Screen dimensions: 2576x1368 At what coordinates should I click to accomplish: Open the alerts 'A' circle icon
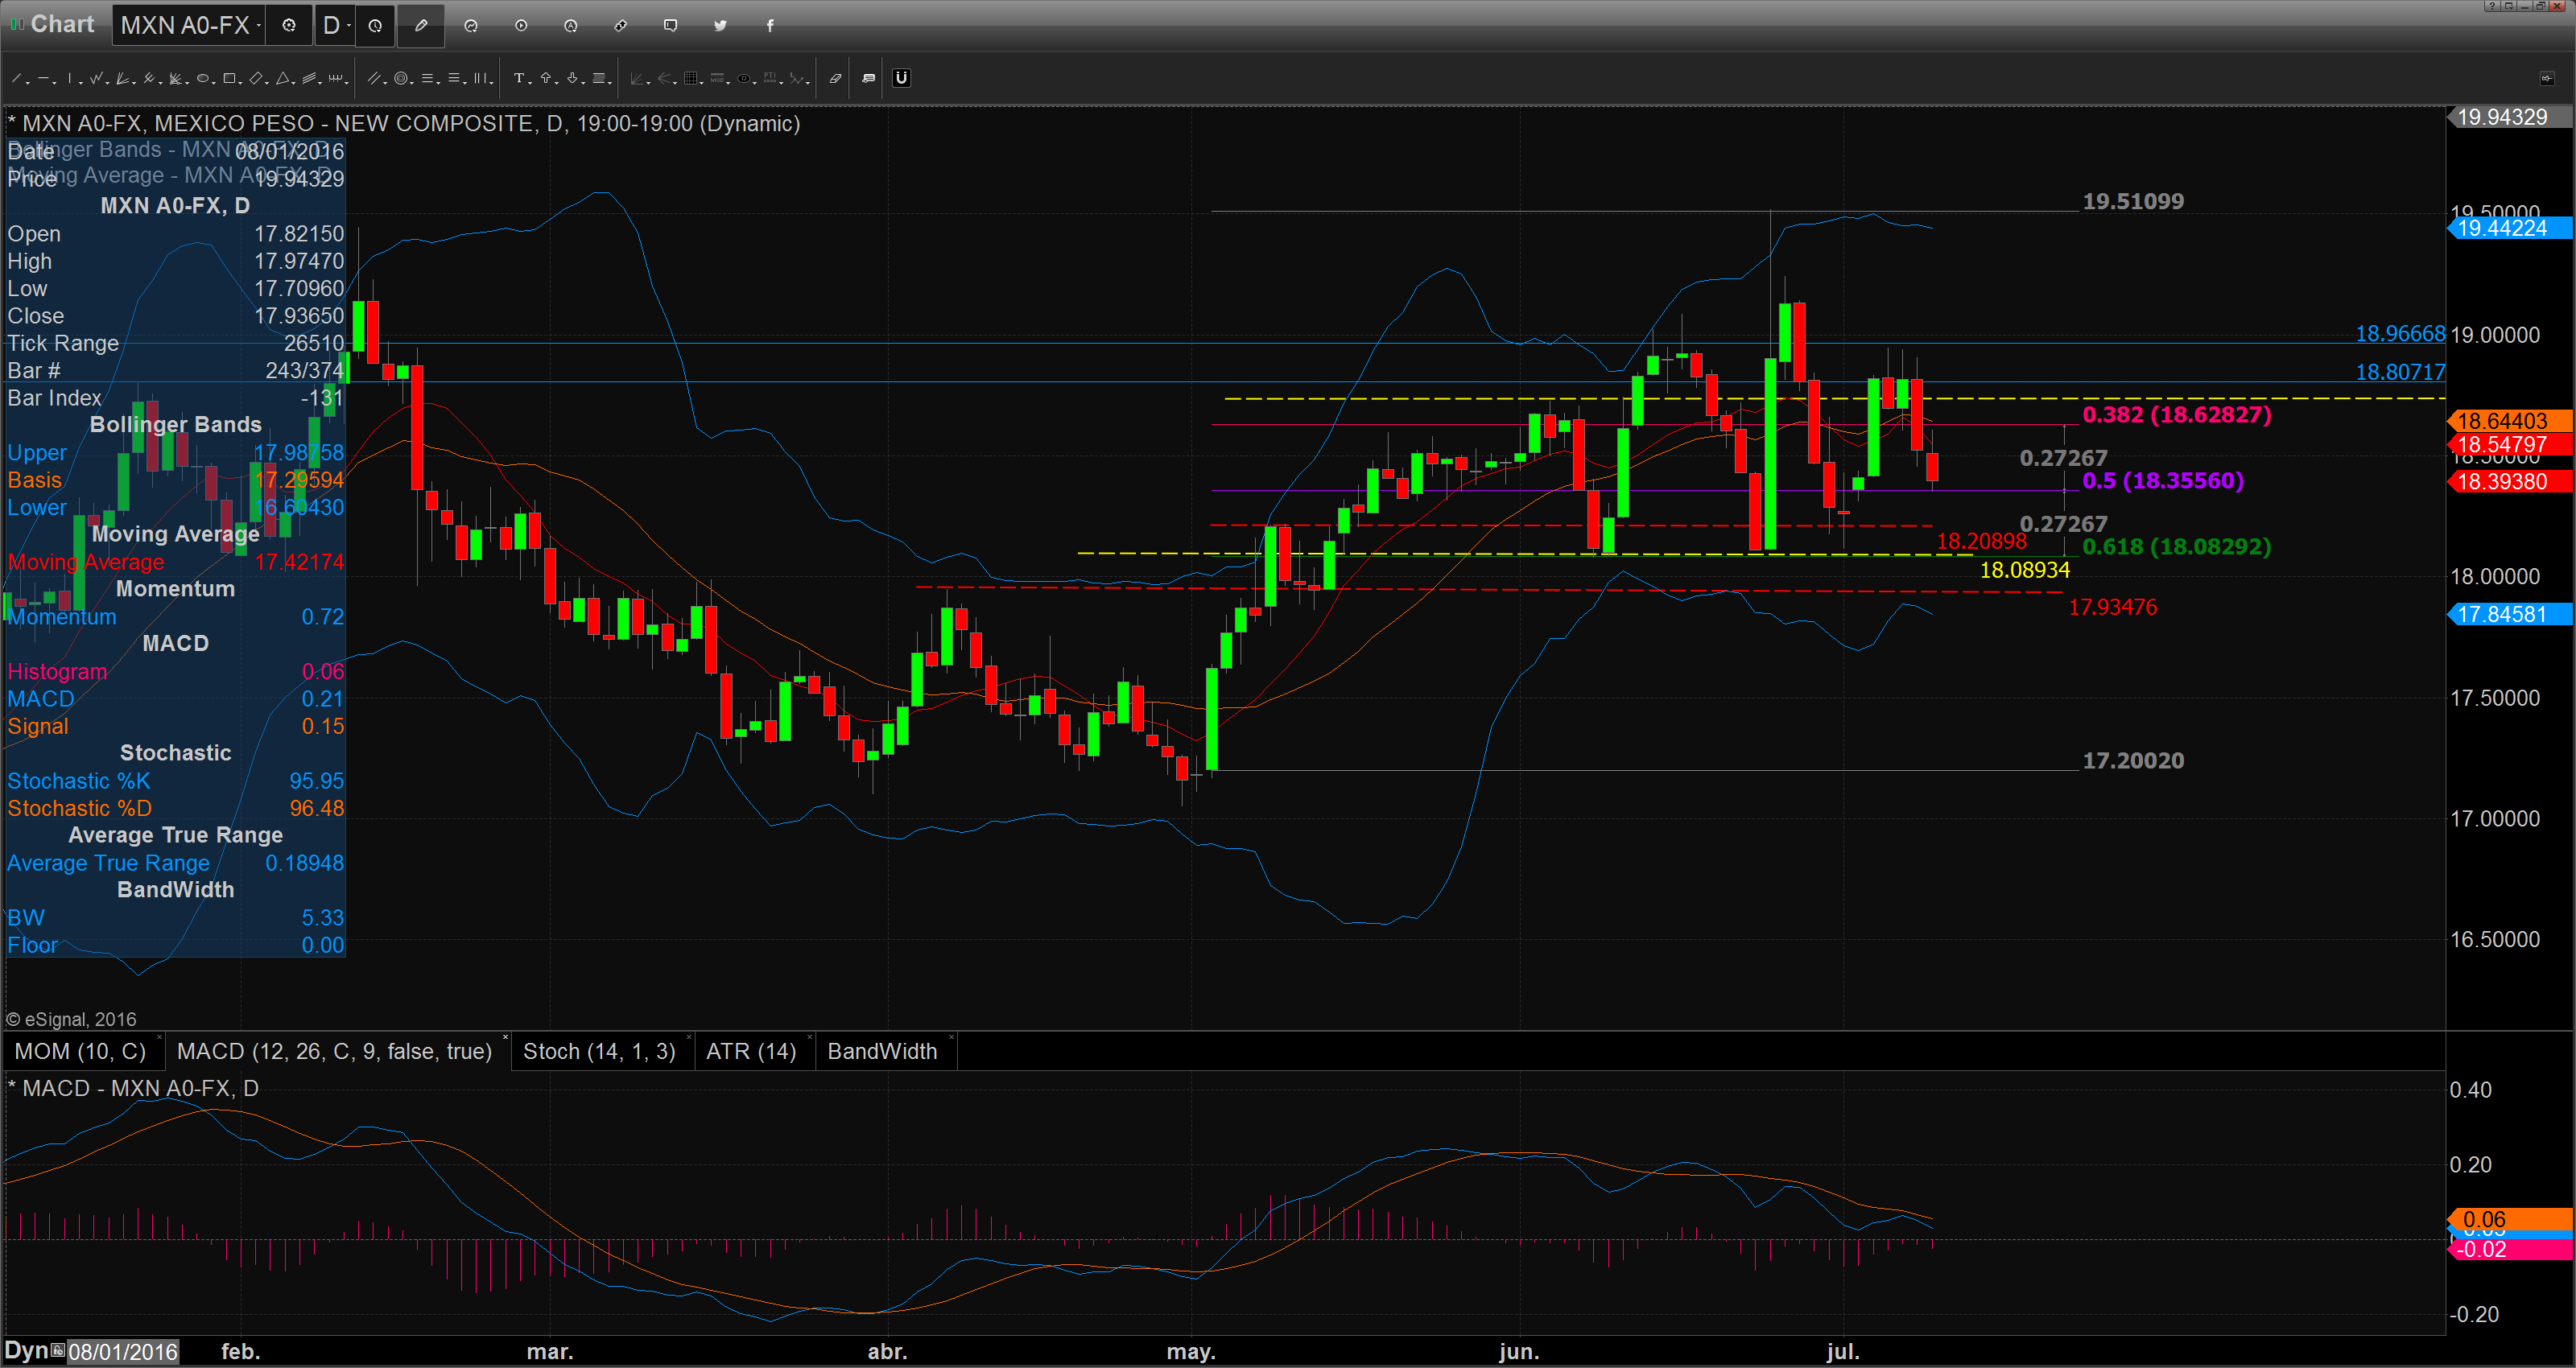[x=571, y=26]
